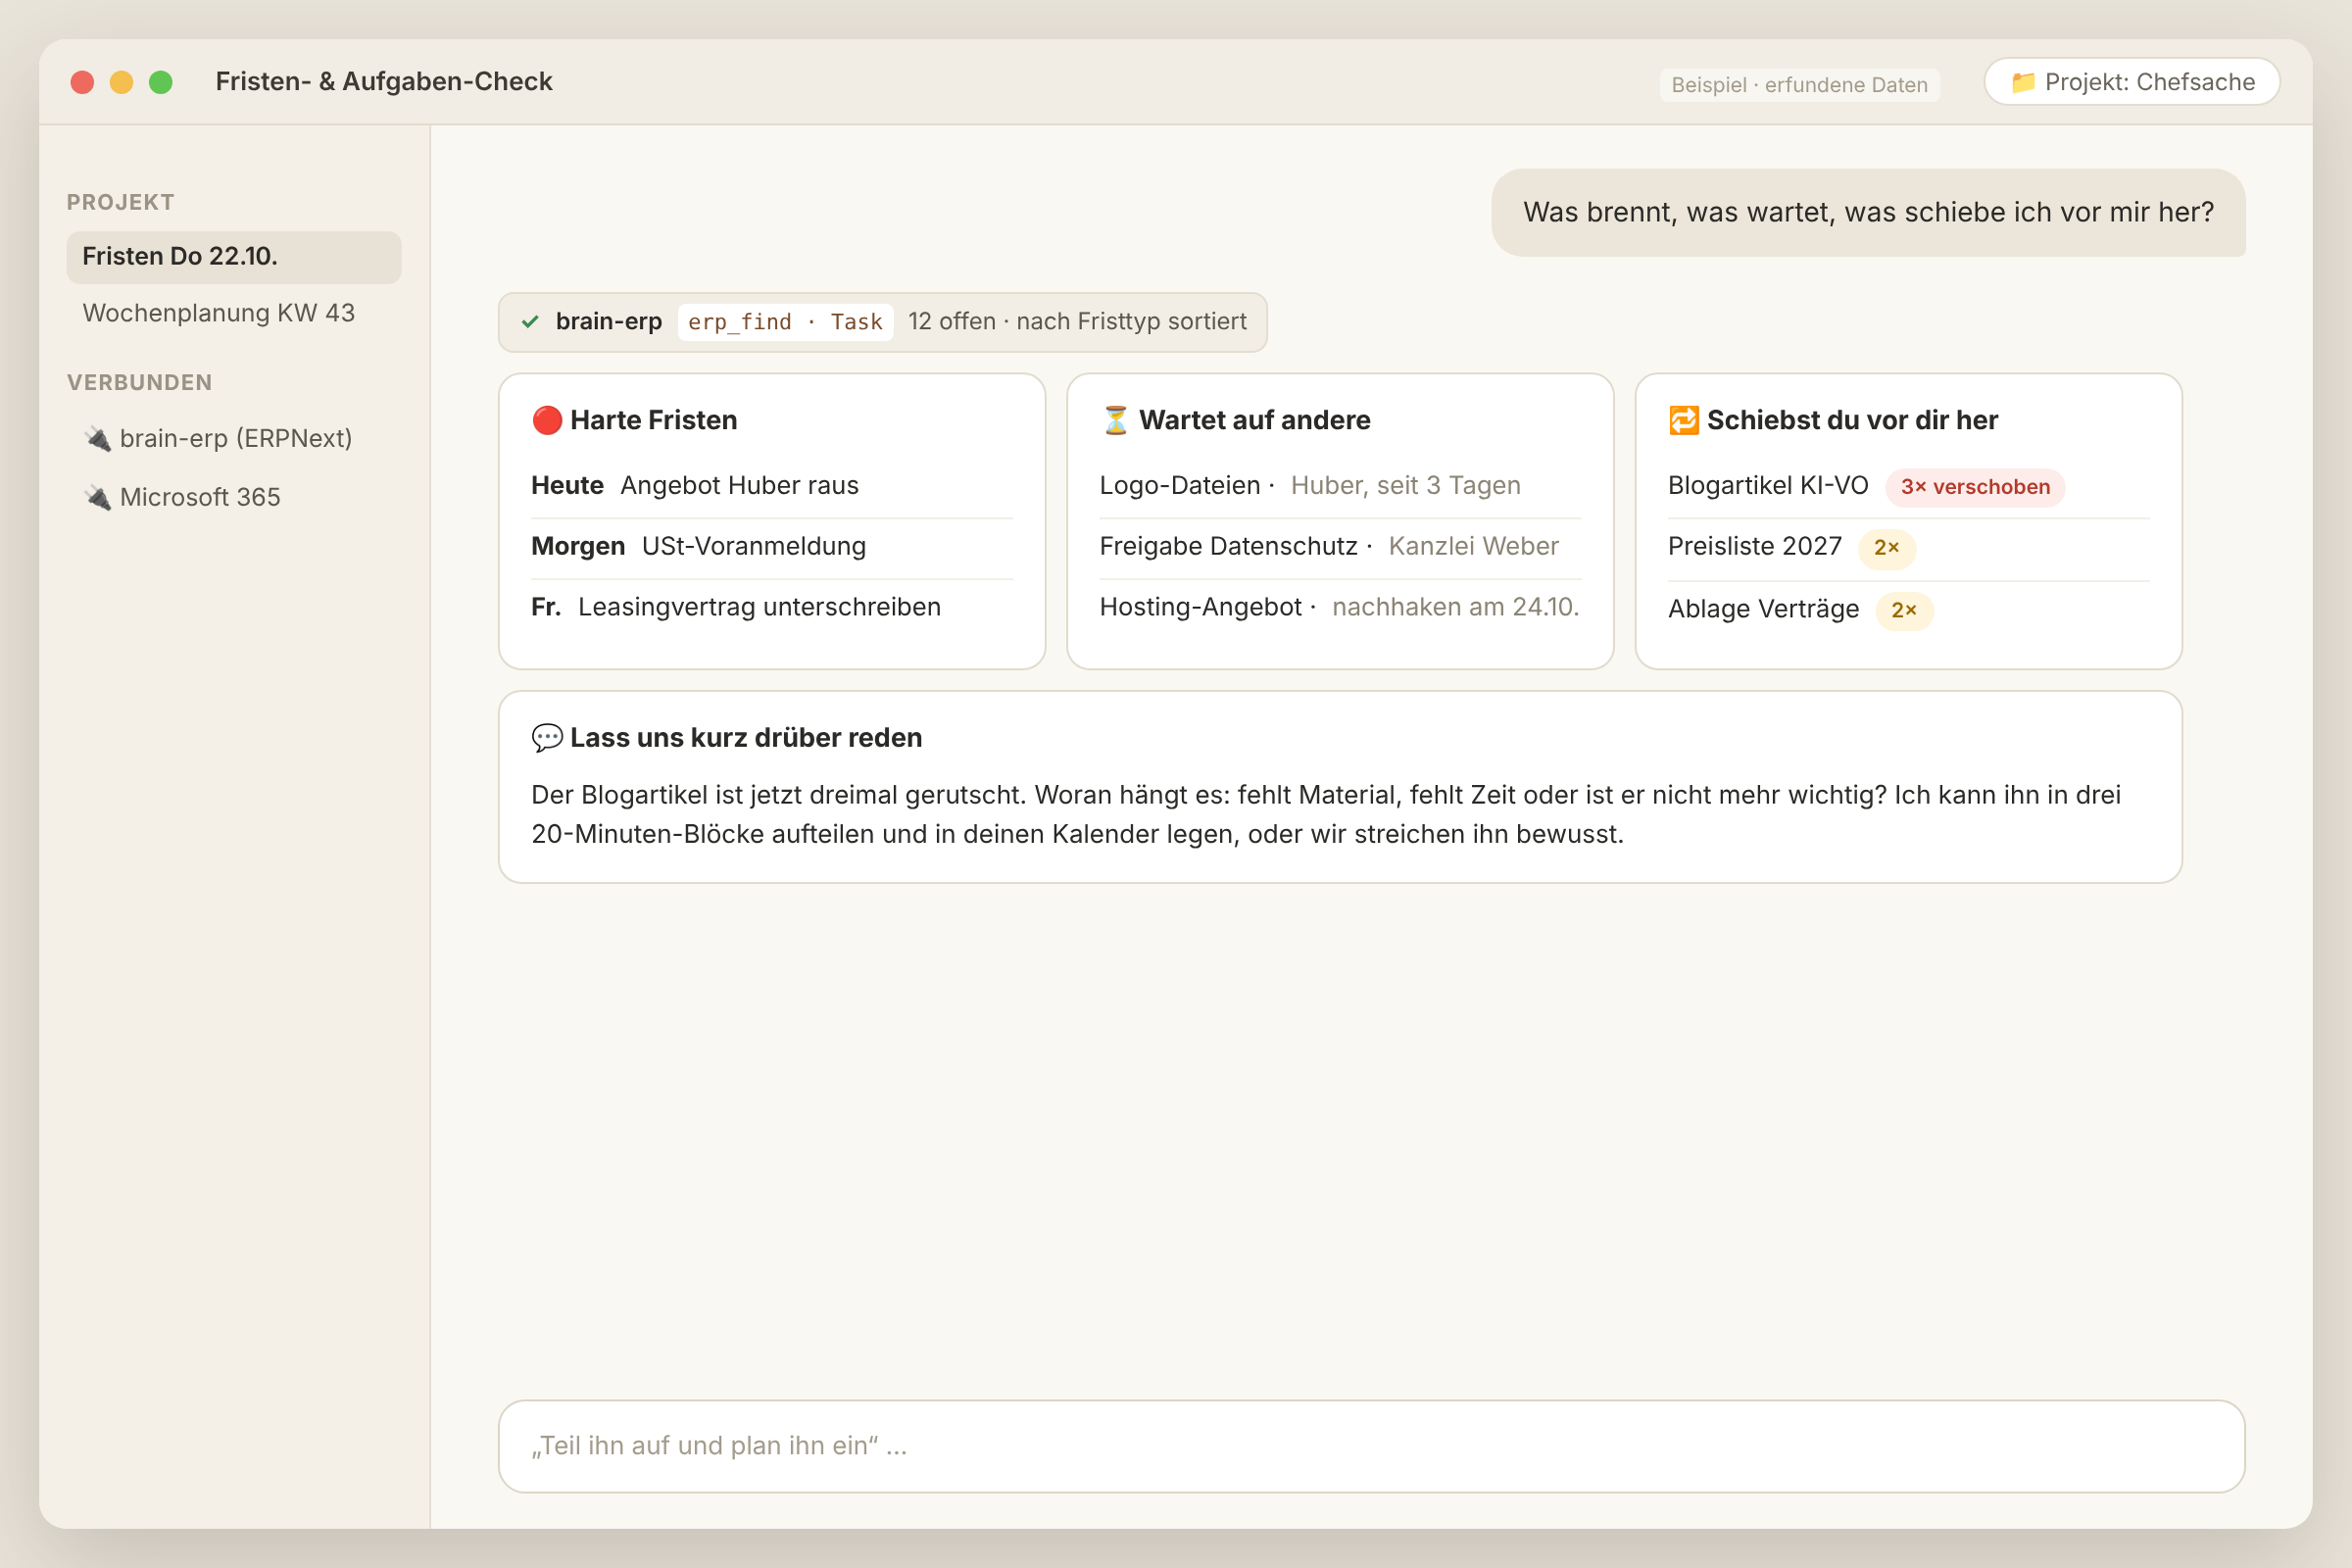Viewport: 2352px width, 1568px height.
Task: Click the Microsoft 365 plug icon
Action: tap(97, 498)
